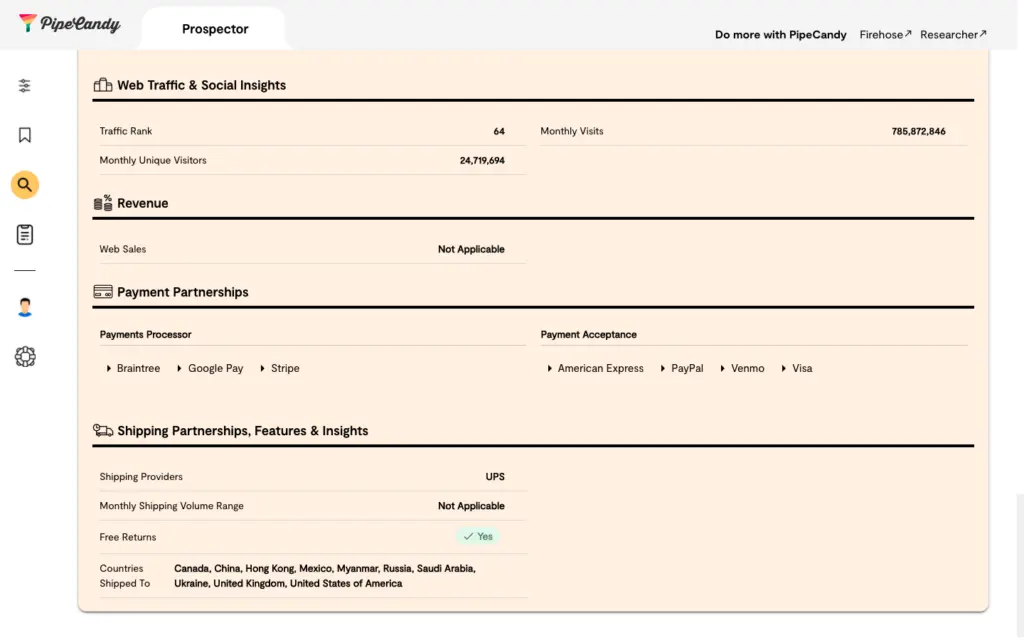Click the Web Traffic & Social Insights heading
The image size is (1024, 640).
pyautogui.click(x=201, y=86)
